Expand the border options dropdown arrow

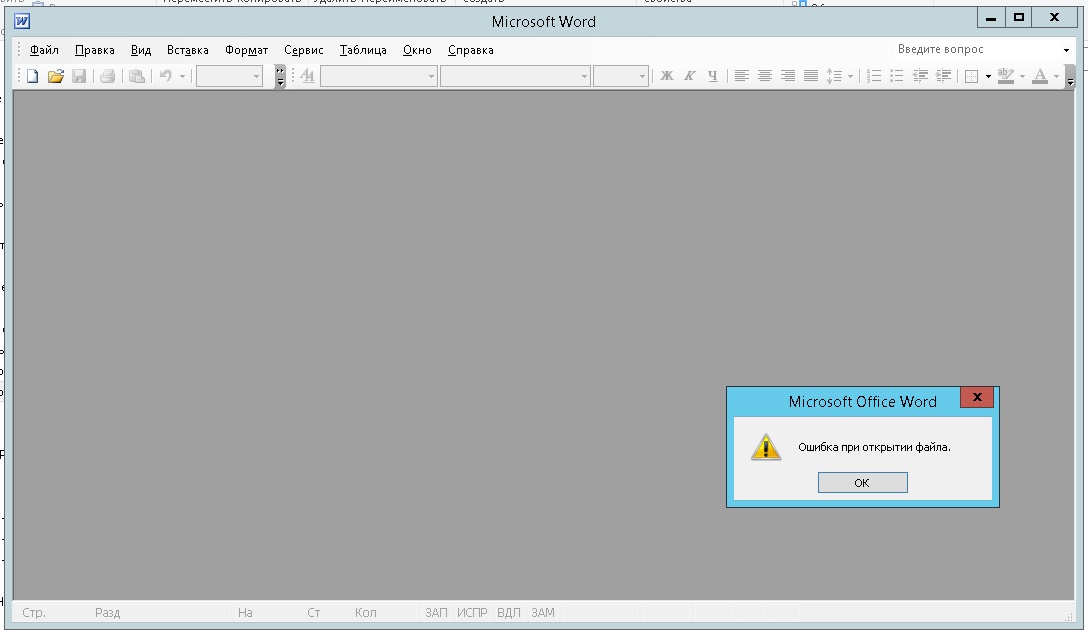click(x=988, y=76)
